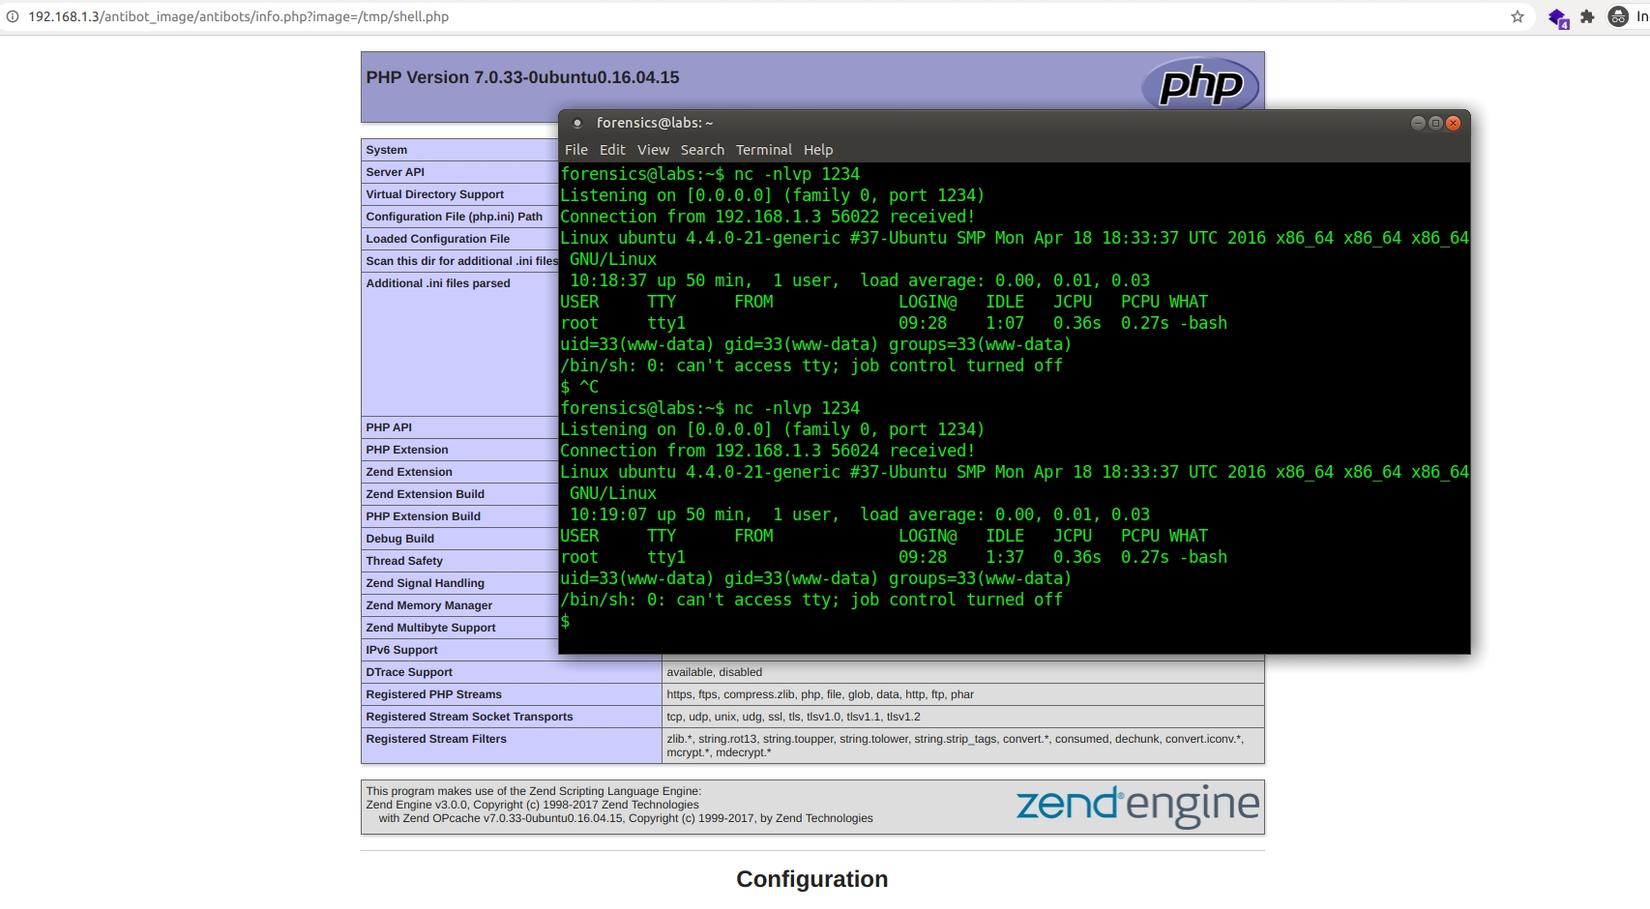Click the browser URL address field
The width and height of the screenshot is (1650, 909).
(760, 16)
